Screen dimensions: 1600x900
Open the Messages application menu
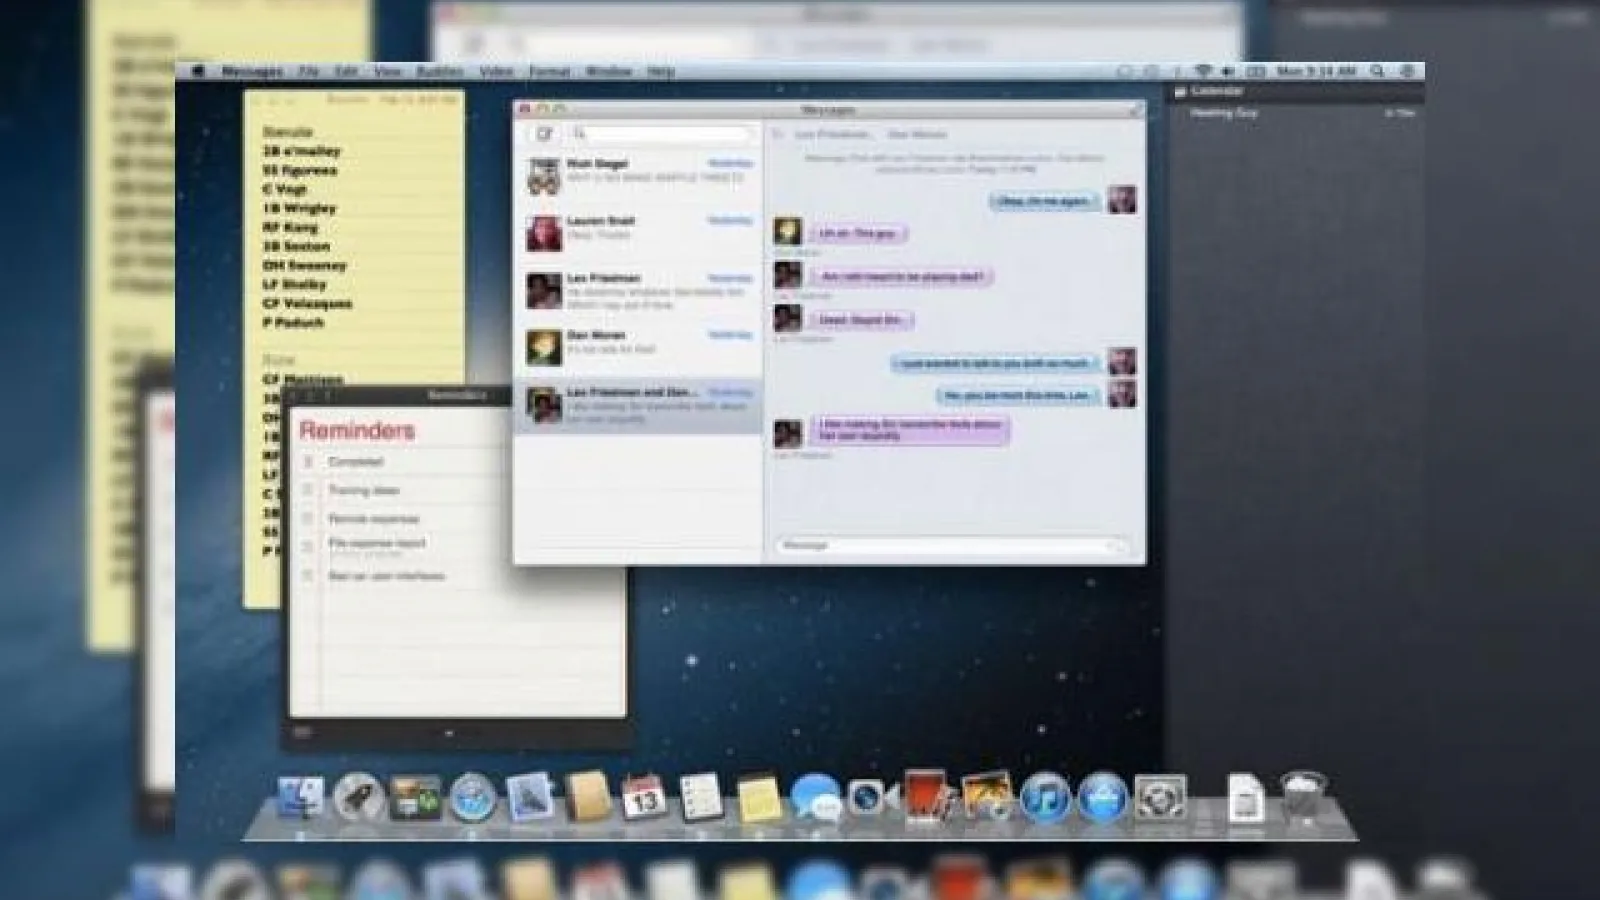pyautogui.click(x=252, y=72)
